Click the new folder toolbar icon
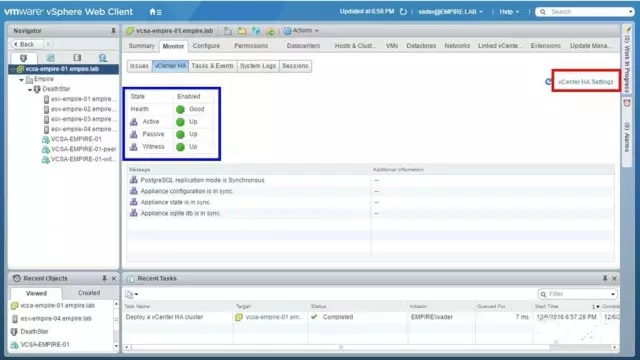This screenshot has width=640, height=360. click(242, 31)
